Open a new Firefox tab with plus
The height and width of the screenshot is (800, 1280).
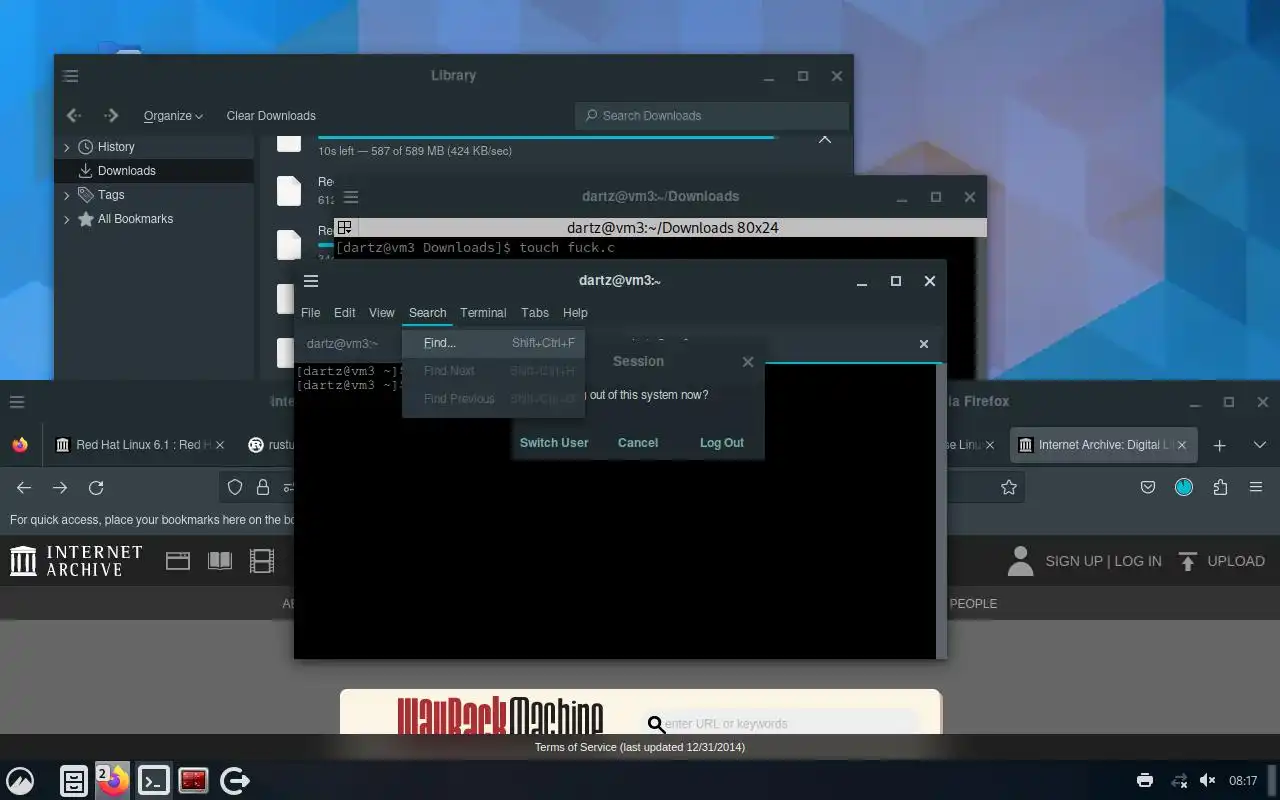(1219, 445)
